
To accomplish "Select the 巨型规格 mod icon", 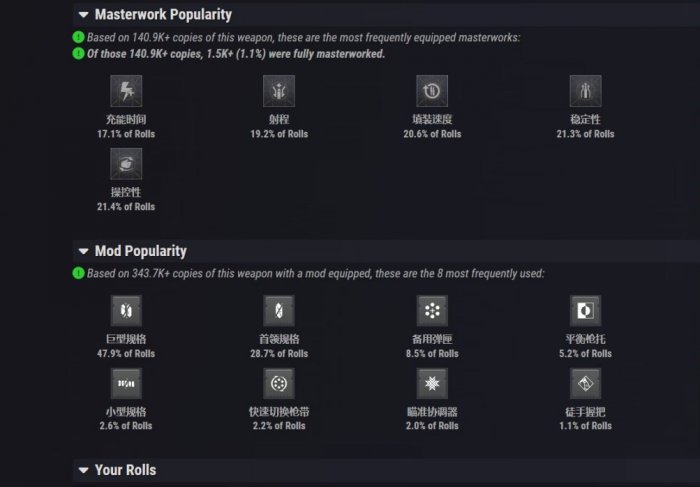I will click(x=126, y=311).
